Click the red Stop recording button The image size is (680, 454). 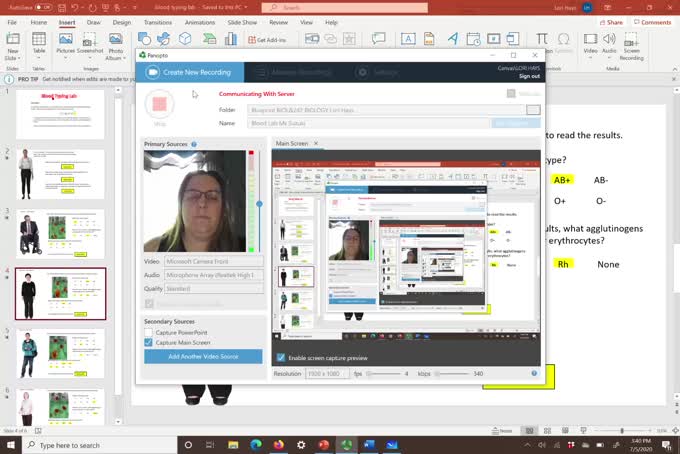(x=160, y=105)
